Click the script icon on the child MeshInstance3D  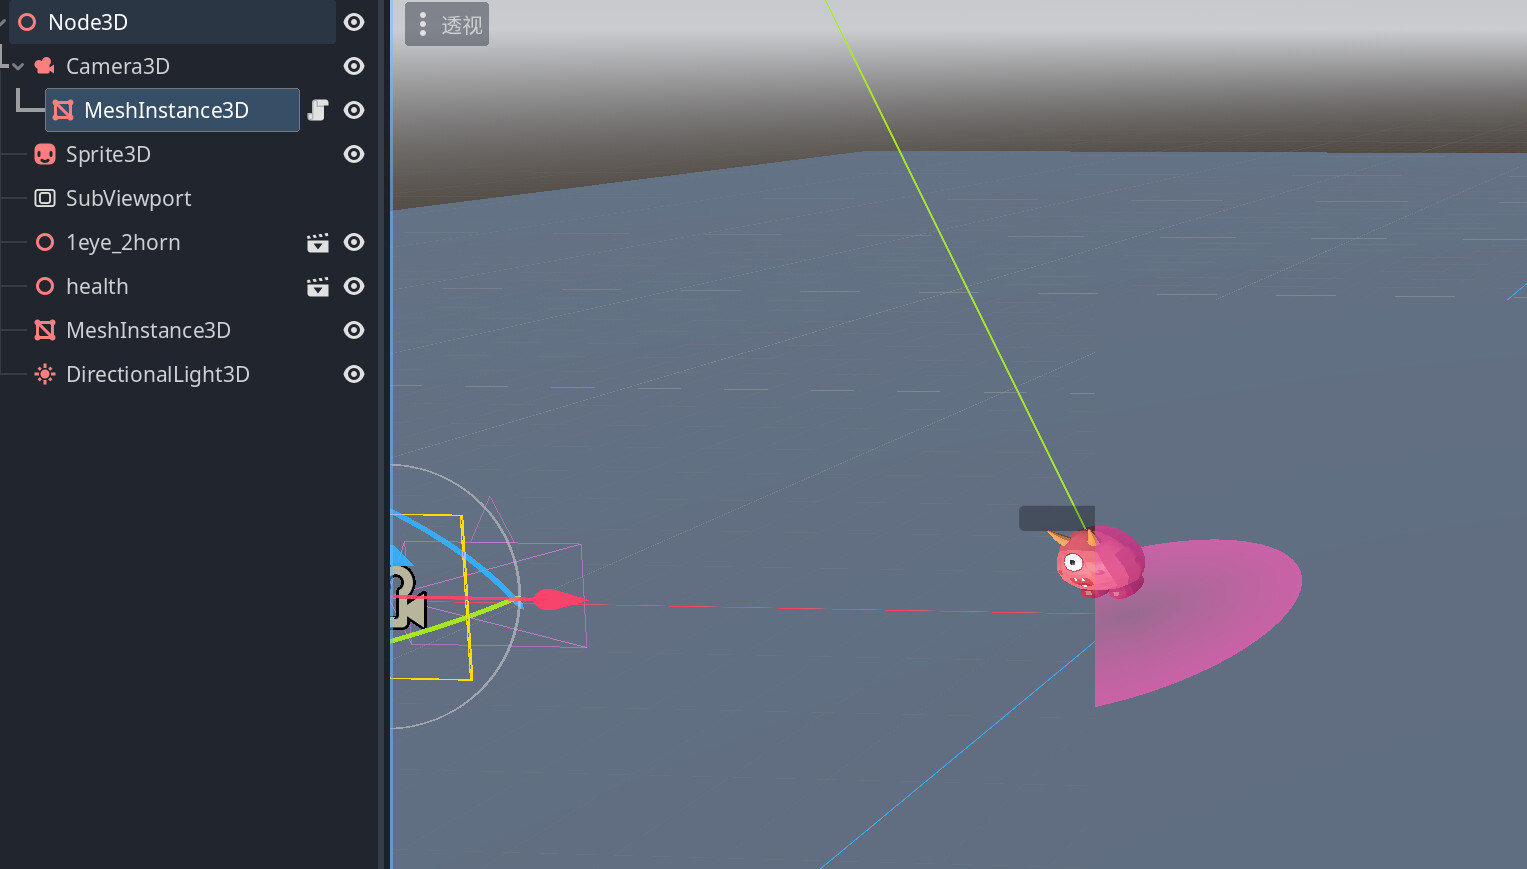(x=318, y=110)
